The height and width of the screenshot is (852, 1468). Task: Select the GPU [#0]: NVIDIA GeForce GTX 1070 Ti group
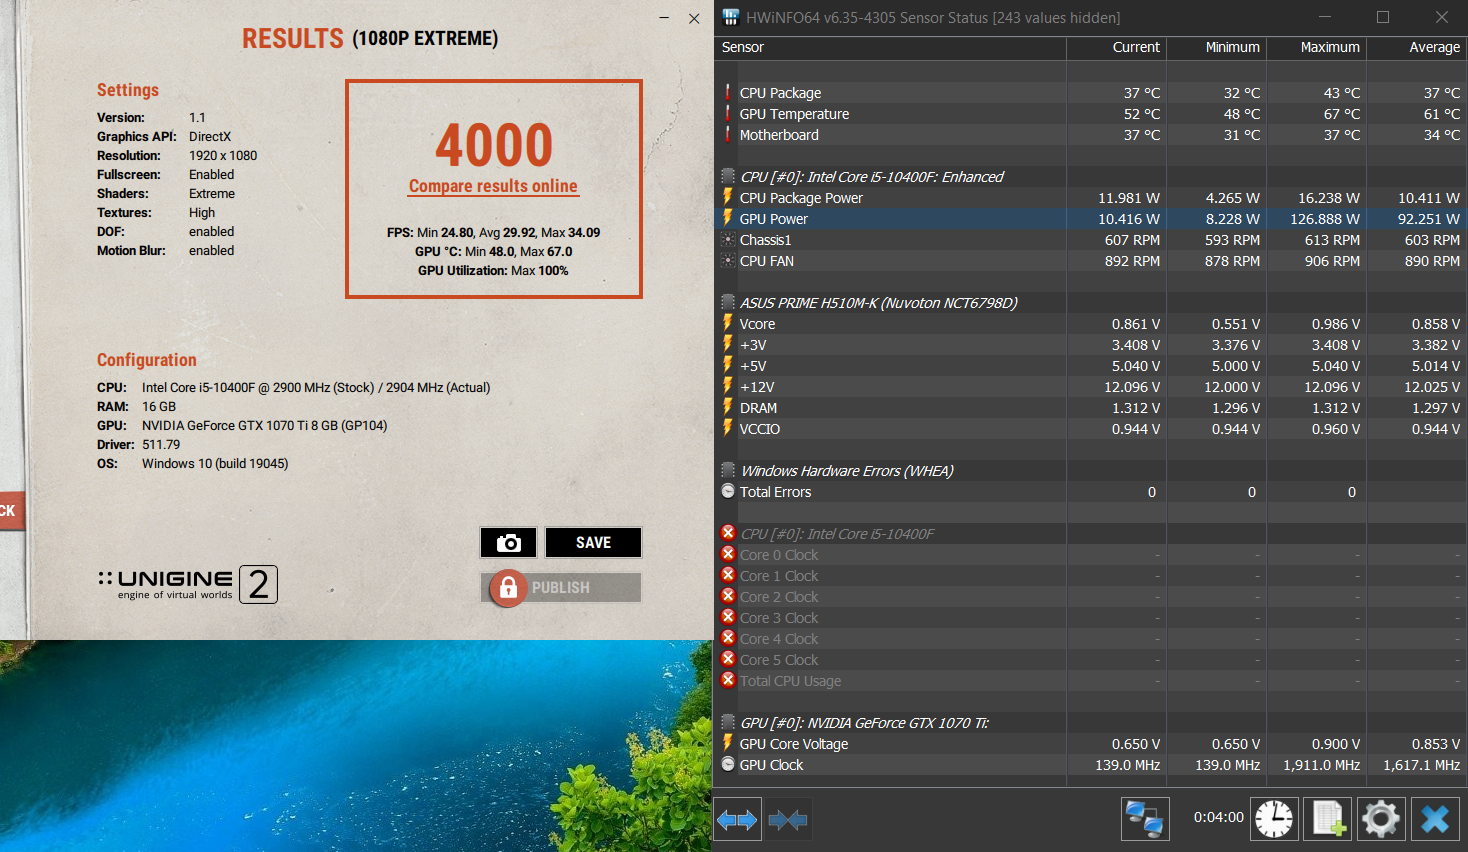click(x=864, y=723)
